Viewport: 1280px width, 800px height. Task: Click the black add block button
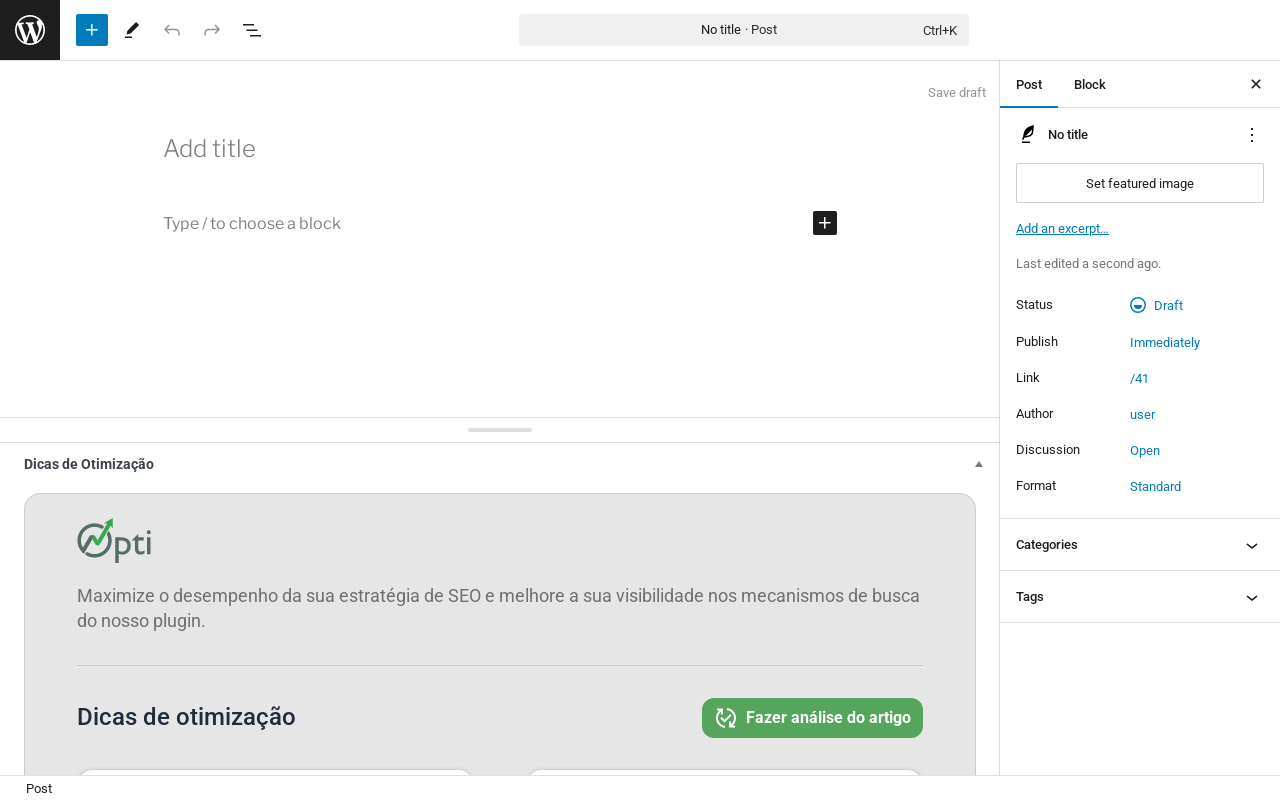point(825,223)
